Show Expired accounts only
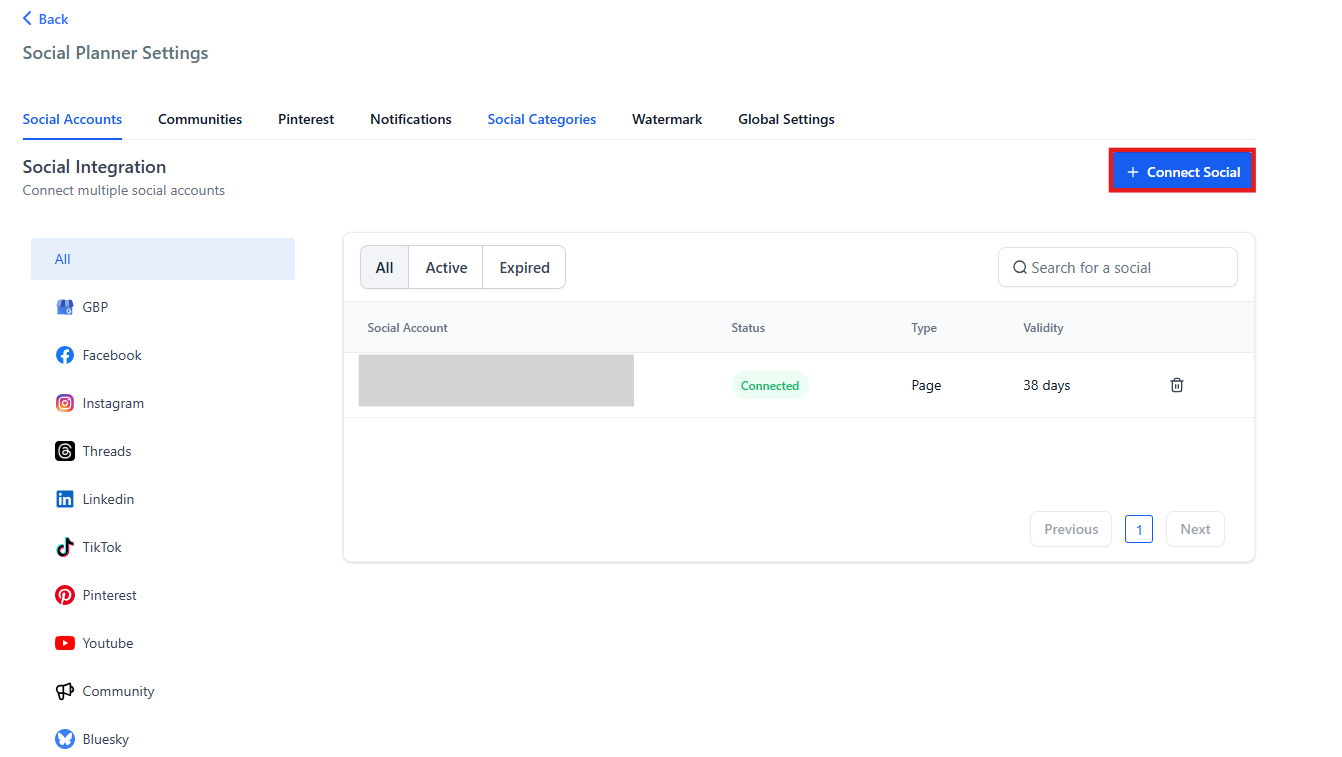Screen dimensions: 1342x757 (524, 268)
